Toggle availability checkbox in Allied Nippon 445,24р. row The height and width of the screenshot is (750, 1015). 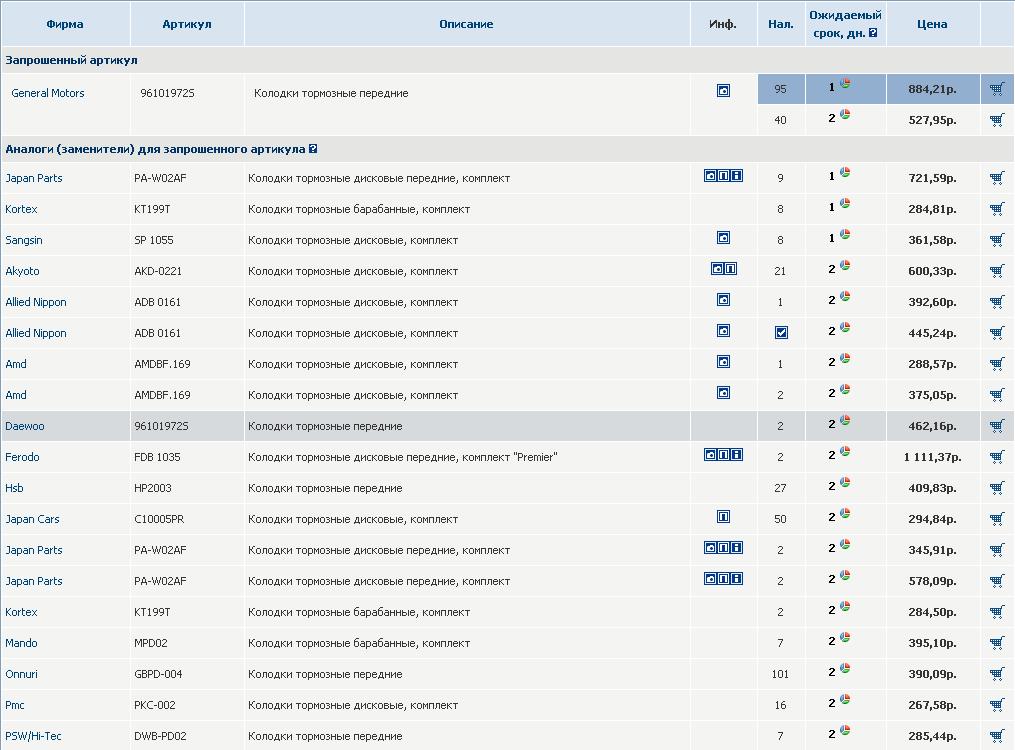point(781,333)
